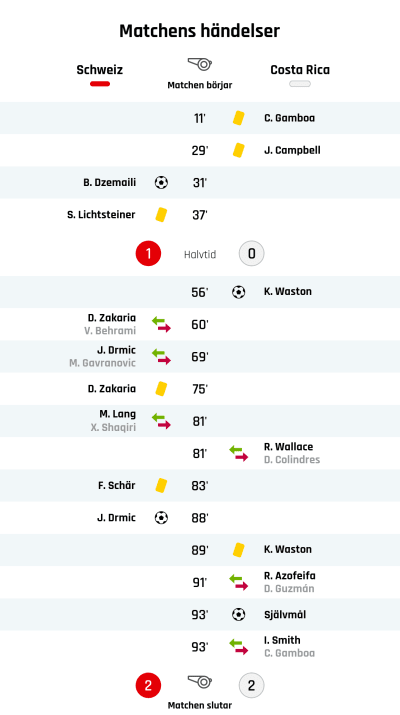400x715 pixels.
Task: Click the whistle icon above Matchen börjar
Action: click(x=200, y=64)
